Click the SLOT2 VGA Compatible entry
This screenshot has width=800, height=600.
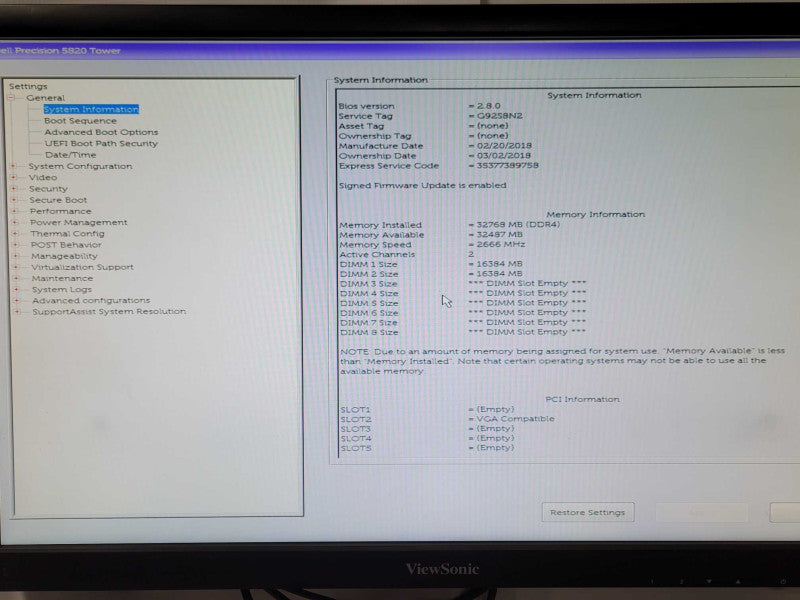pyautogui.click(x=447, y=419)
